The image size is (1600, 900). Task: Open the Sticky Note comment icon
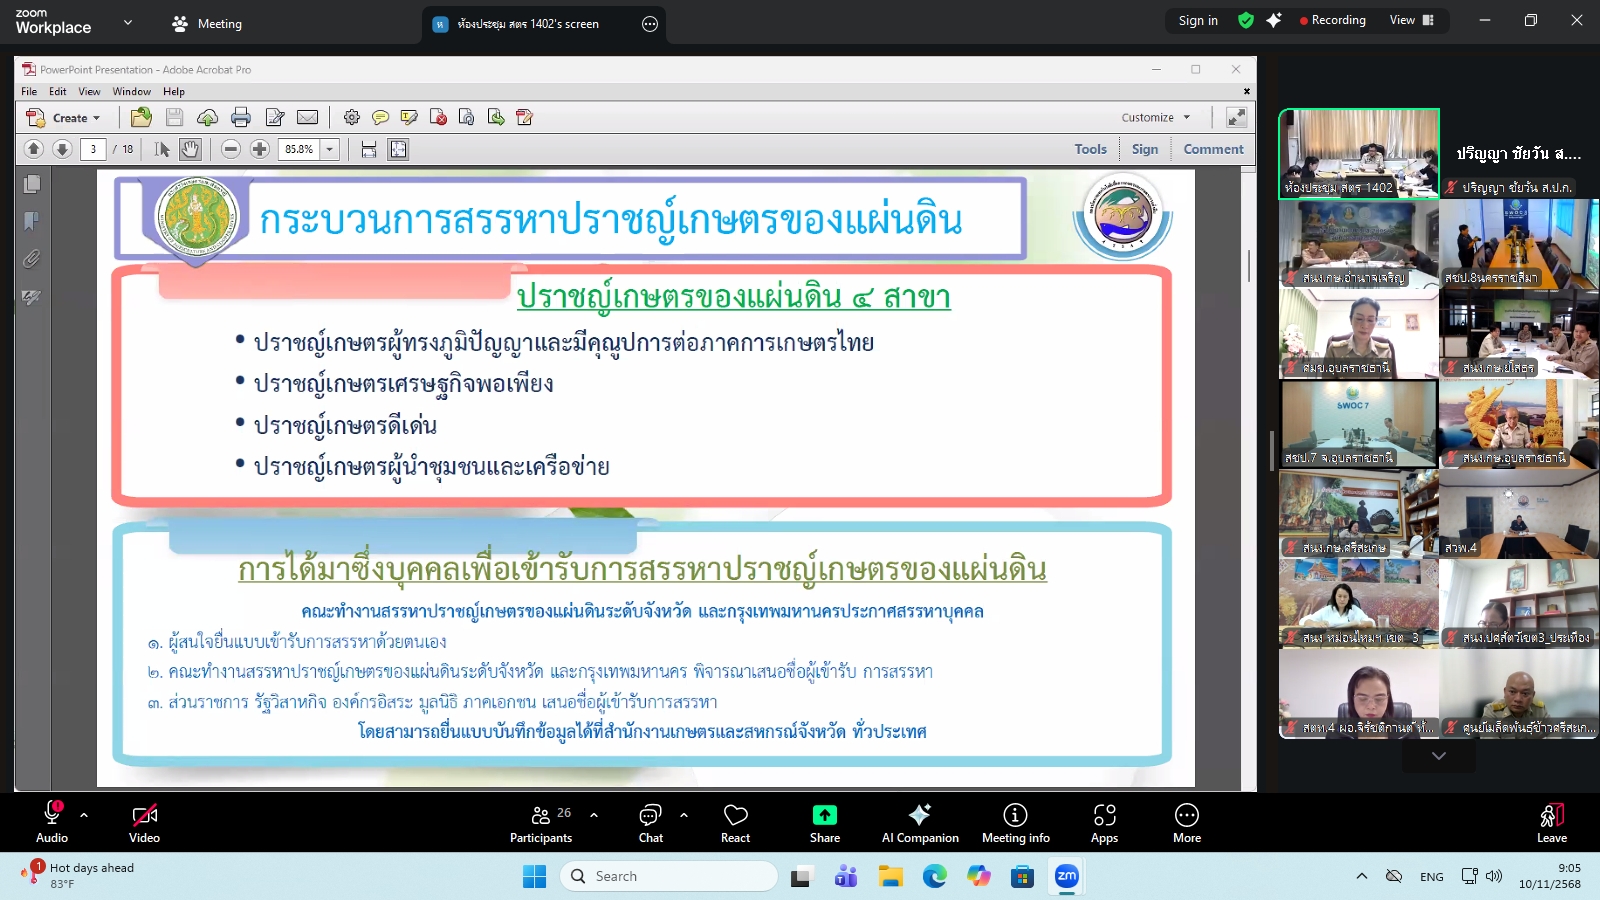pos(381,117)
